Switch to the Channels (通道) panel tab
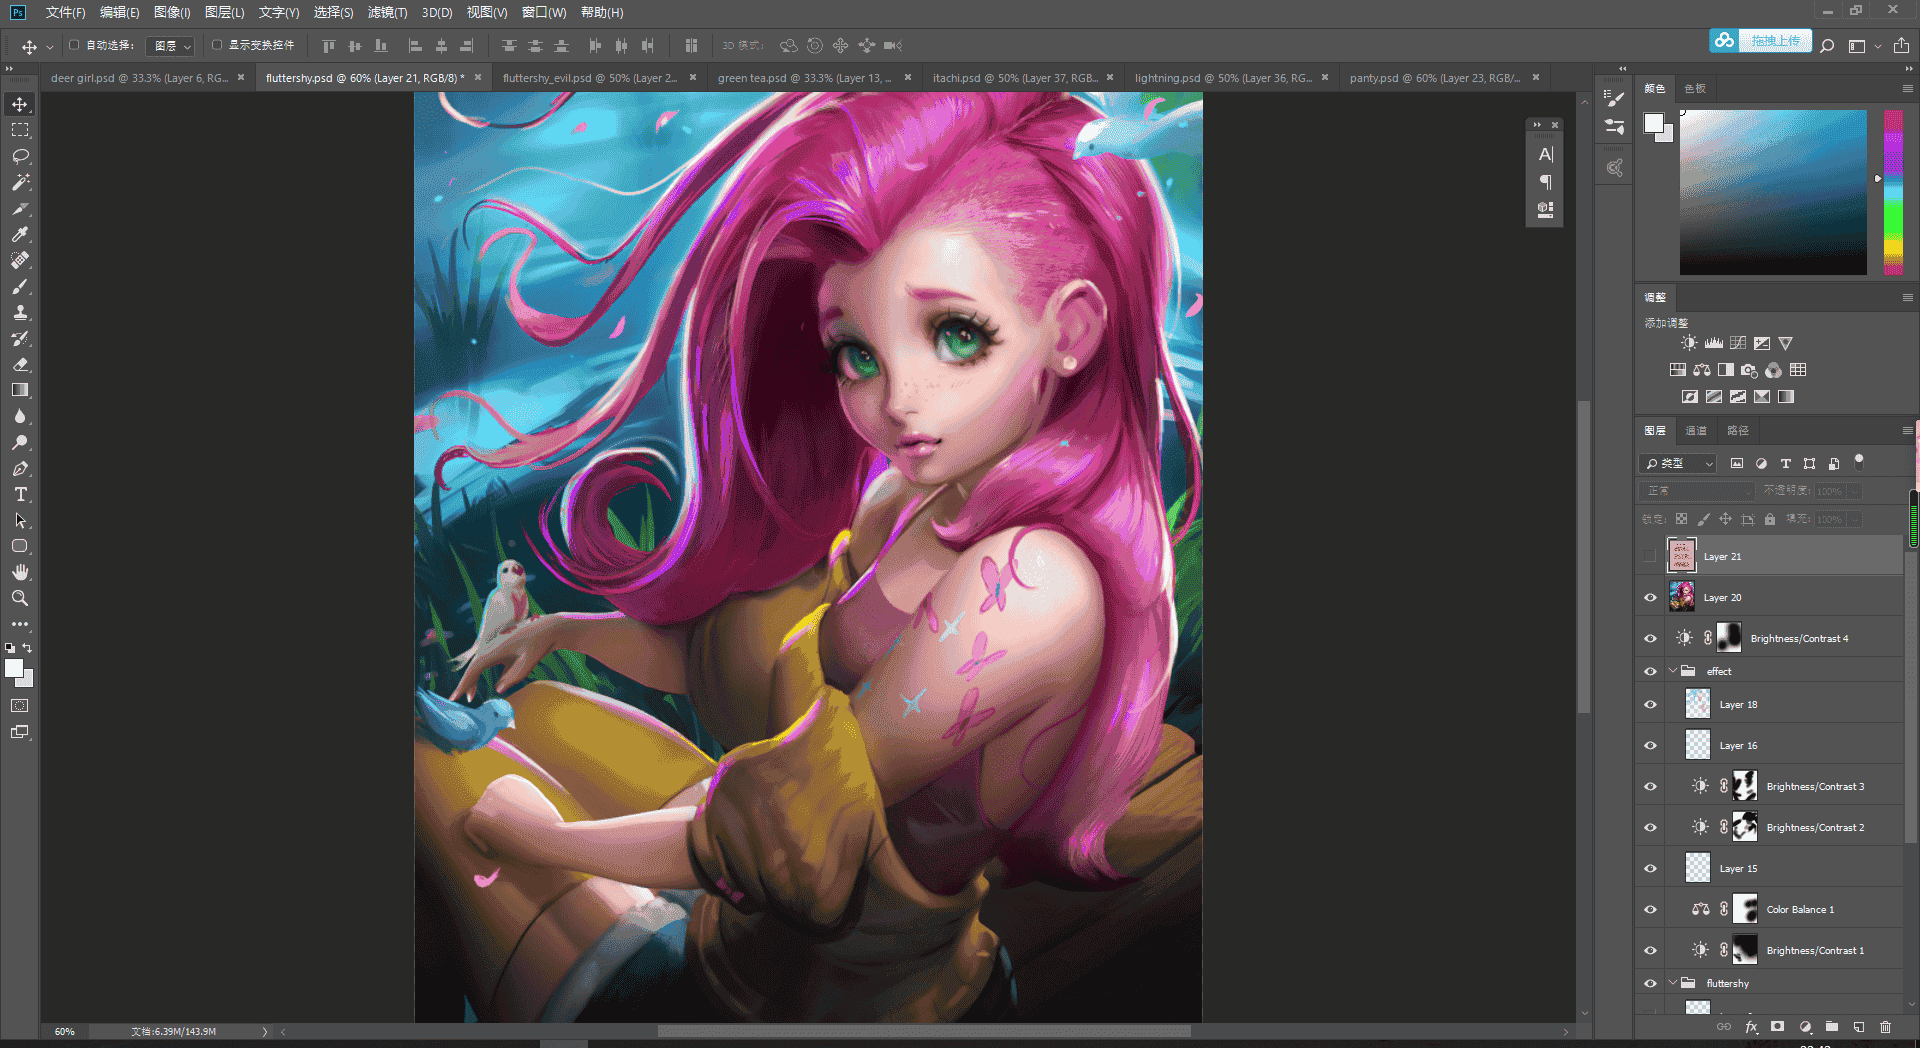The image size is (1920, 1048). pos(1696,431)
